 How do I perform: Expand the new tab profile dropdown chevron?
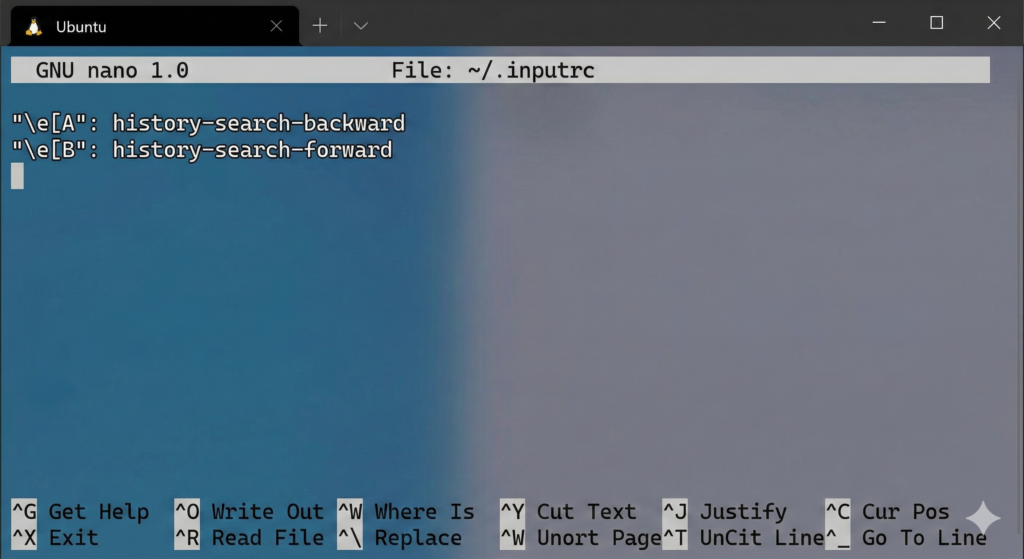tap(361, 26)
